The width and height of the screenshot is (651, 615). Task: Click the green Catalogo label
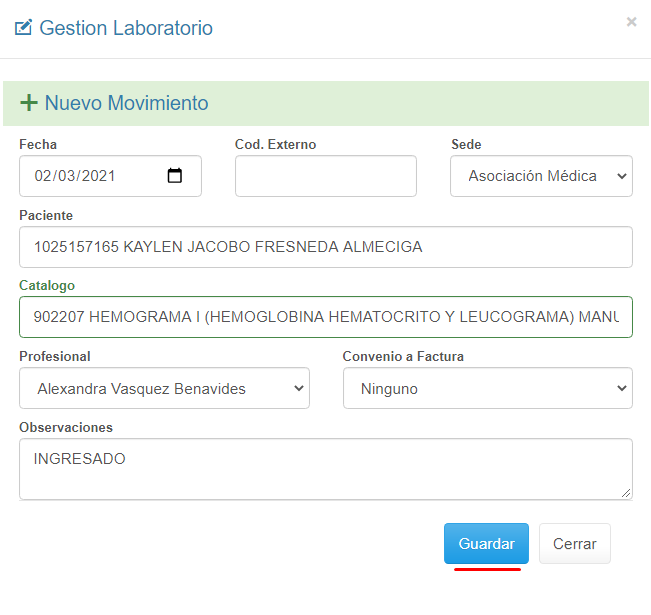coord(47,285)
